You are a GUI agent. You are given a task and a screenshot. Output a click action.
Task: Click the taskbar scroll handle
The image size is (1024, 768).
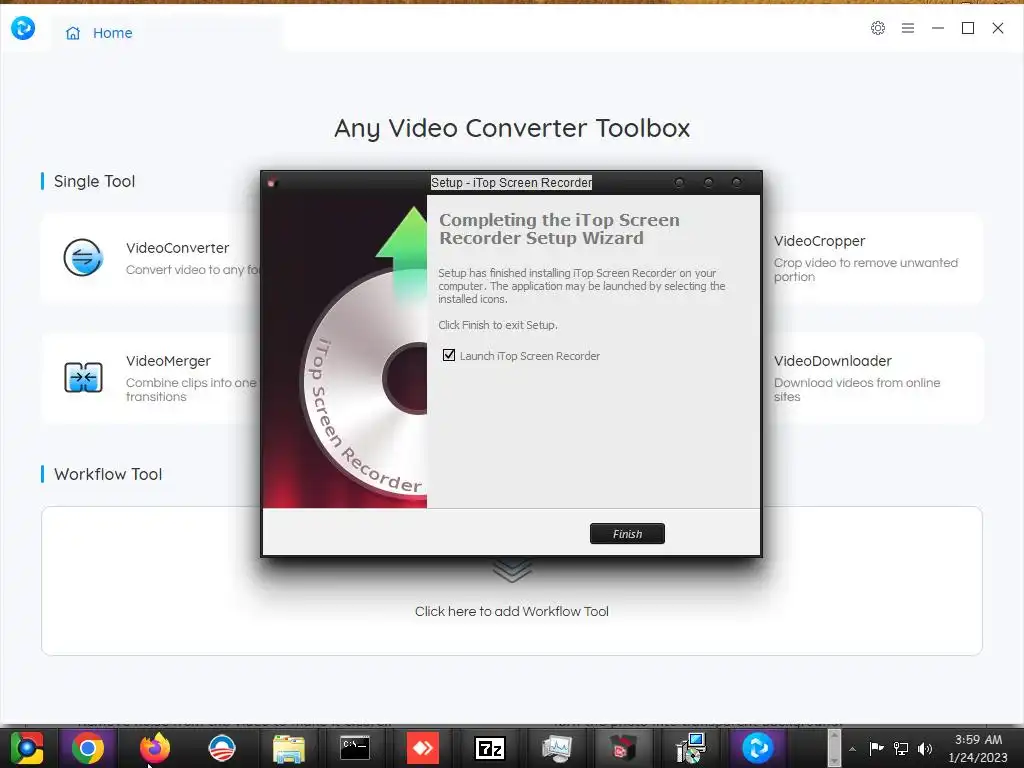834,748
